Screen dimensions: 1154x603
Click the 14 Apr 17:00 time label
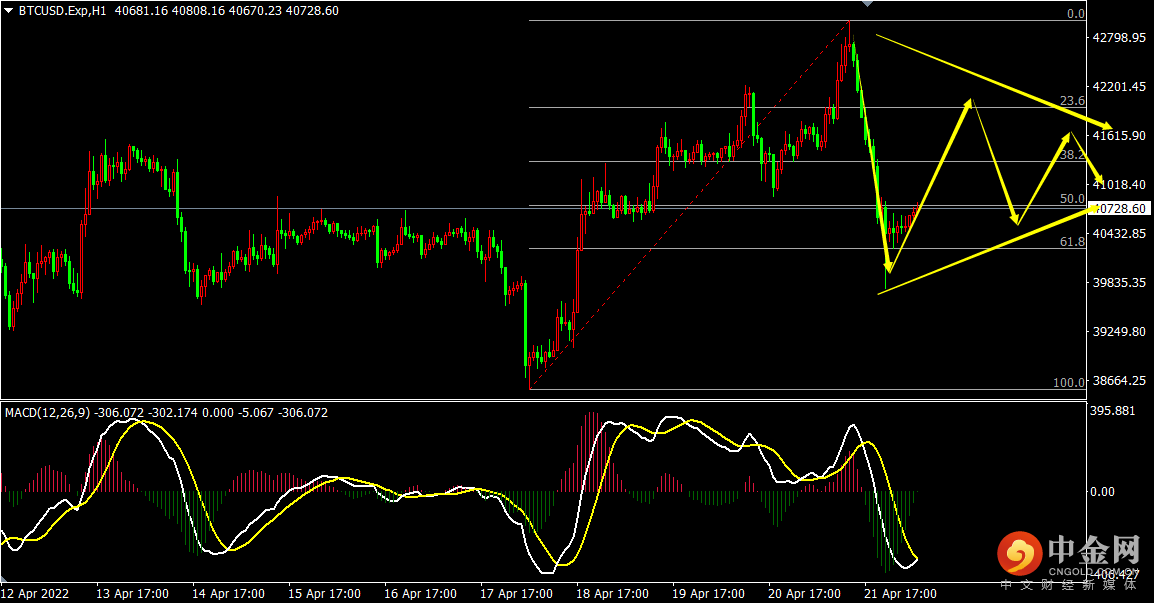pos(228,594)
